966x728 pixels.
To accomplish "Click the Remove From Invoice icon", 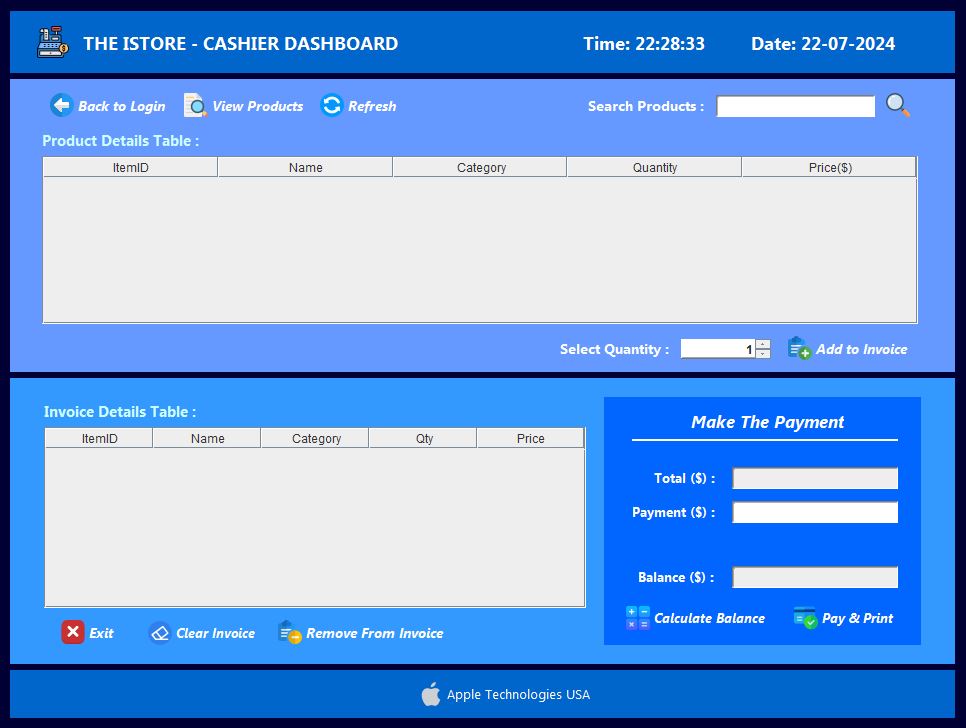I will (x=289, y=632).
